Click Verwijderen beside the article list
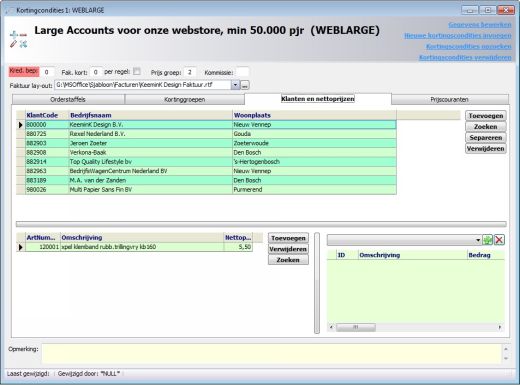520x385 pixels. pyautogui.click(x=288, y=249)
